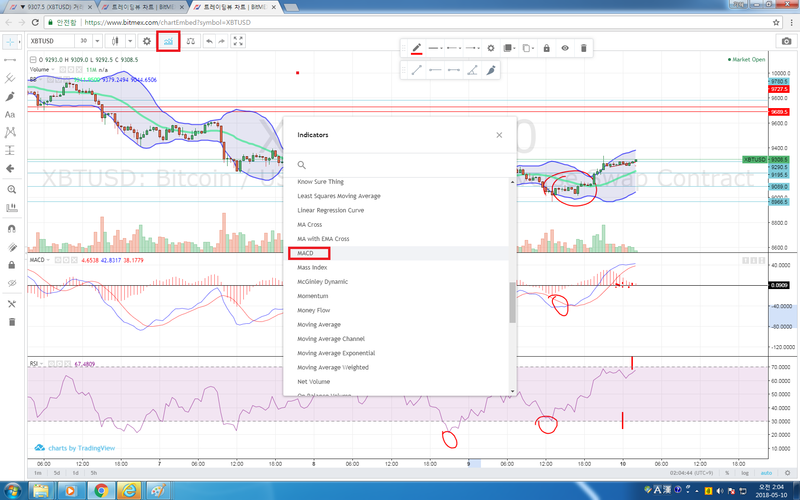
Task: Open line ending arrow style dropdown
Action: [x=472, y=48]
